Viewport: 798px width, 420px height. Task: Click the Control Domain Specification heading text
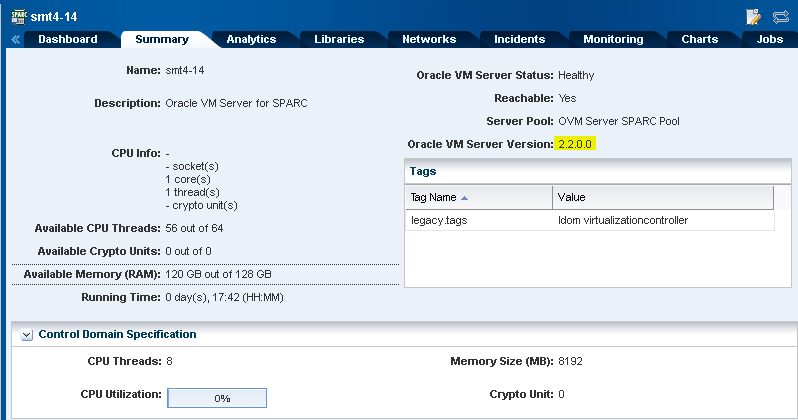tap(118, 334)
